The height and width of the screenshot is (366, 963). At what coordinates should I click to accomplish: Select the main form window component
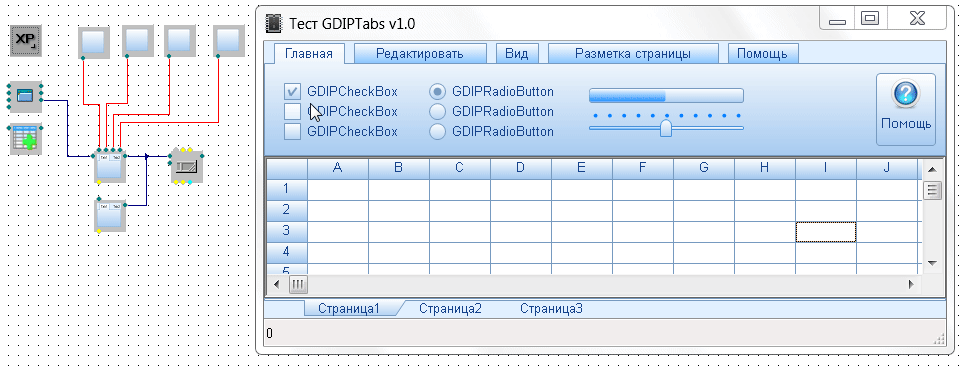[x=25, y=96]
